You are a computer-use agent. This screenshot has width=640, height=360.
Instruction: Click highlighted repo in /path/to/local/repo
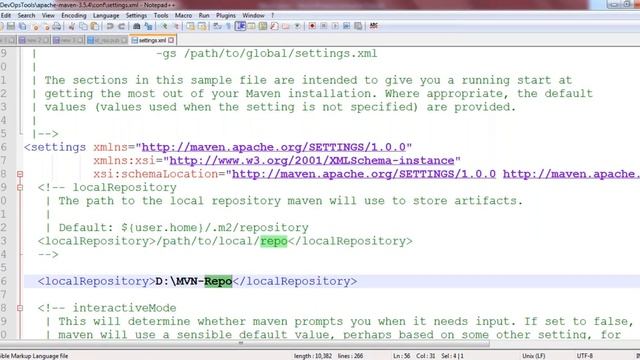(x=274, y=241)
